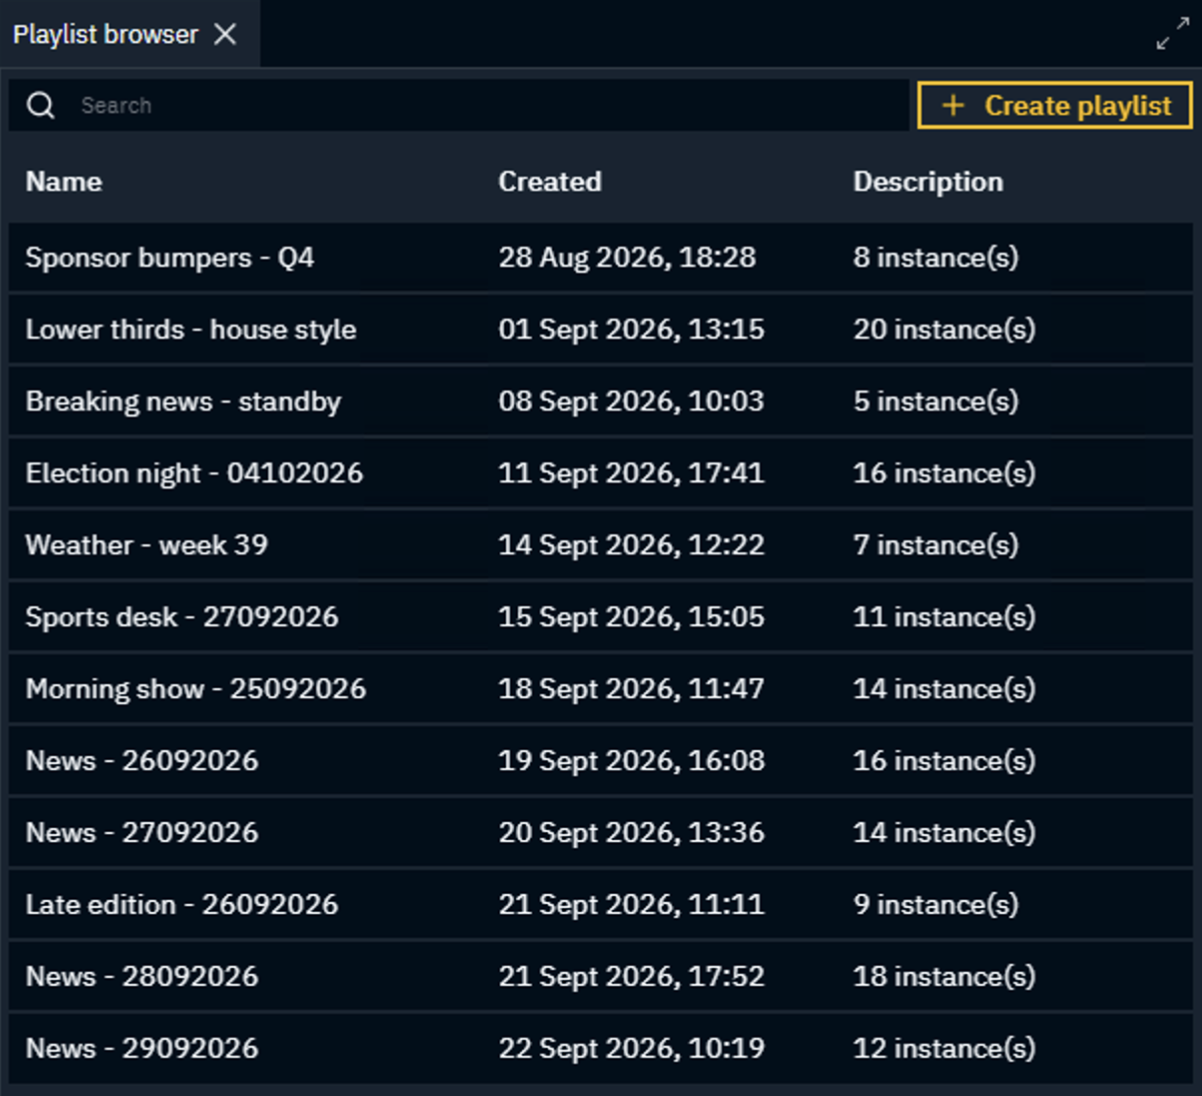Sort by the Description column header

pos(928,182)
